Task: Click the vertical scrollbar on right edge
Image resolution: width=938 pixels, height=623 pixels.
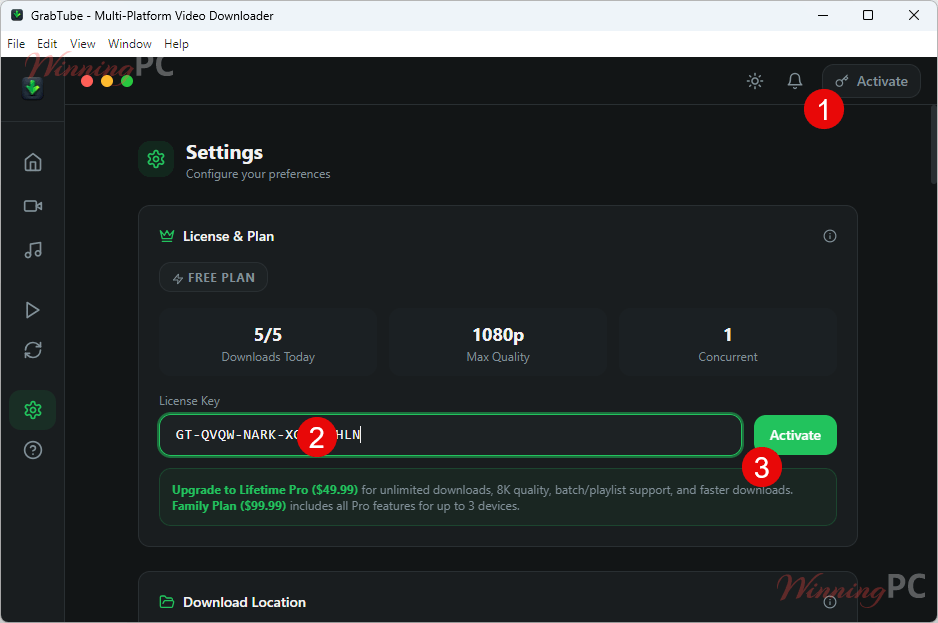Action: [x=934, y=144]
